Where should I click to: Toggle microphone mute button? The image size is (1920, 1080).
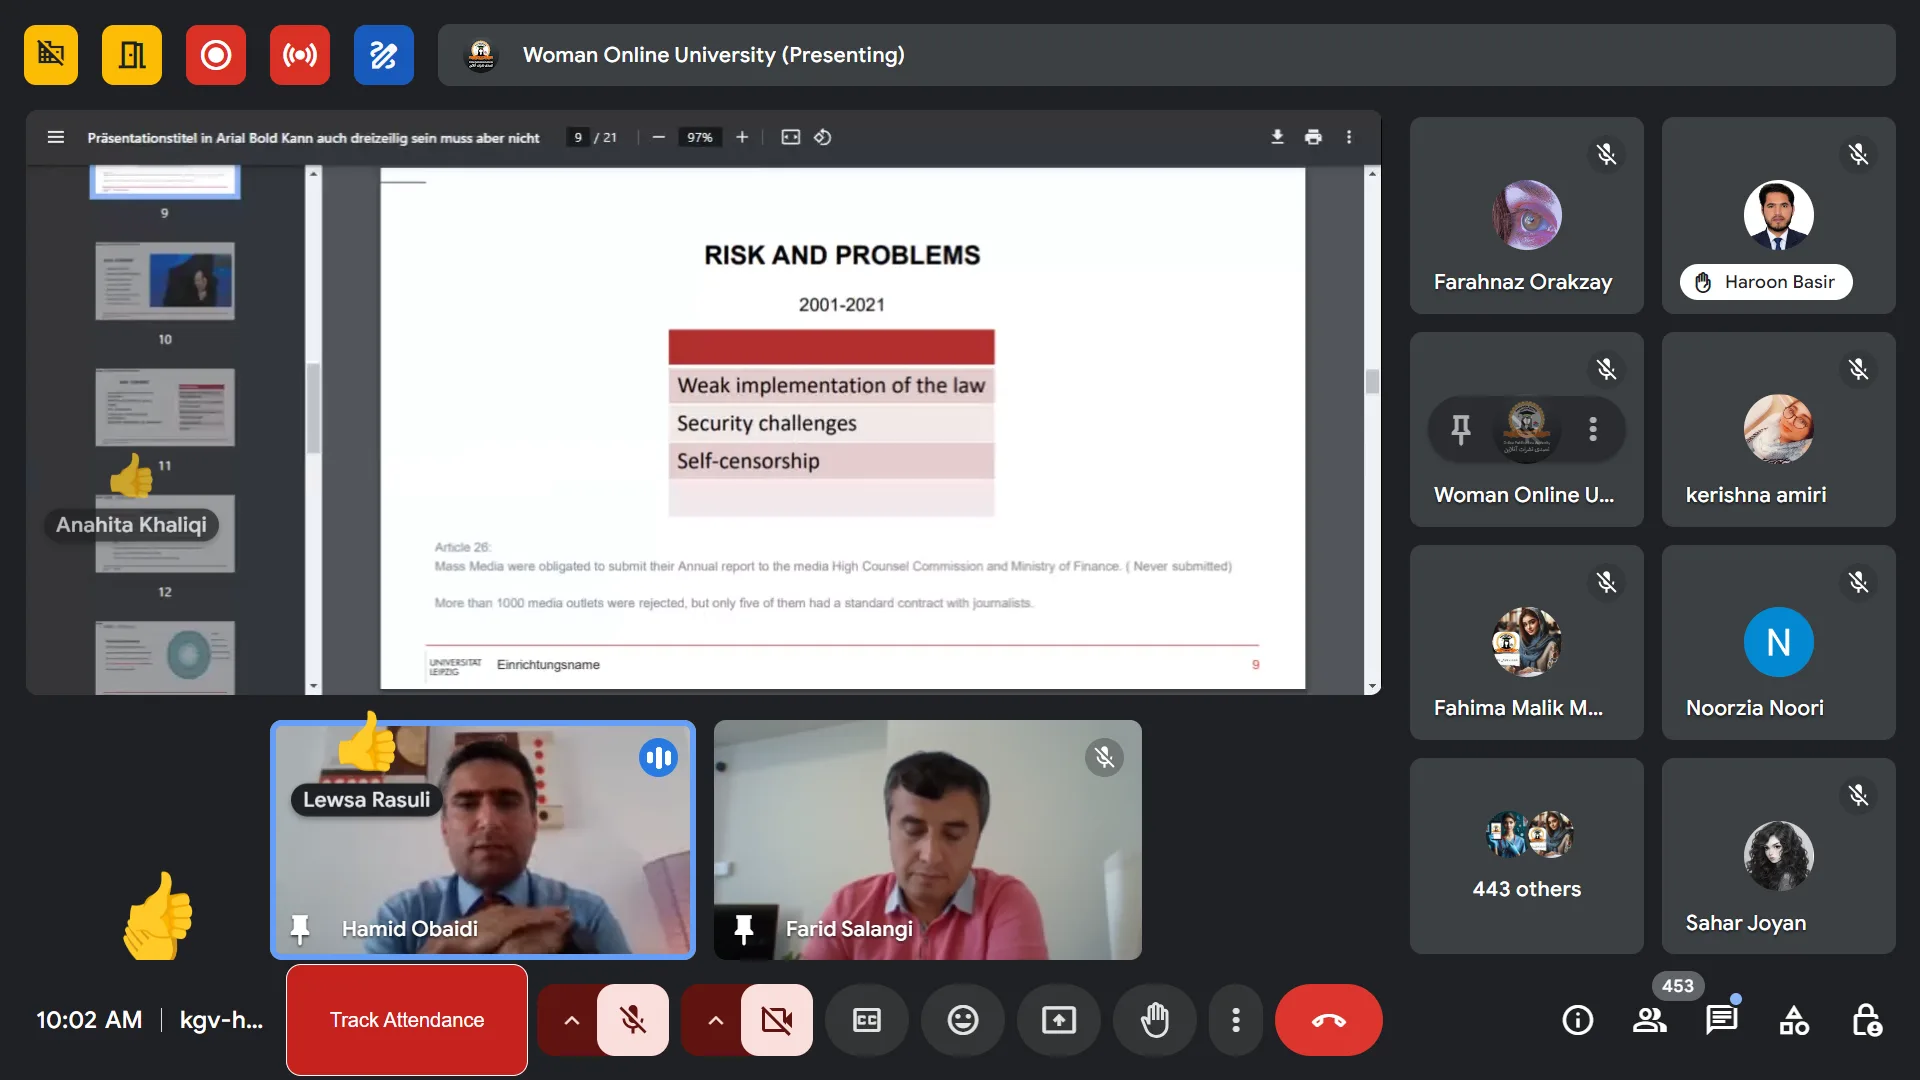(x=632, y=1020)
